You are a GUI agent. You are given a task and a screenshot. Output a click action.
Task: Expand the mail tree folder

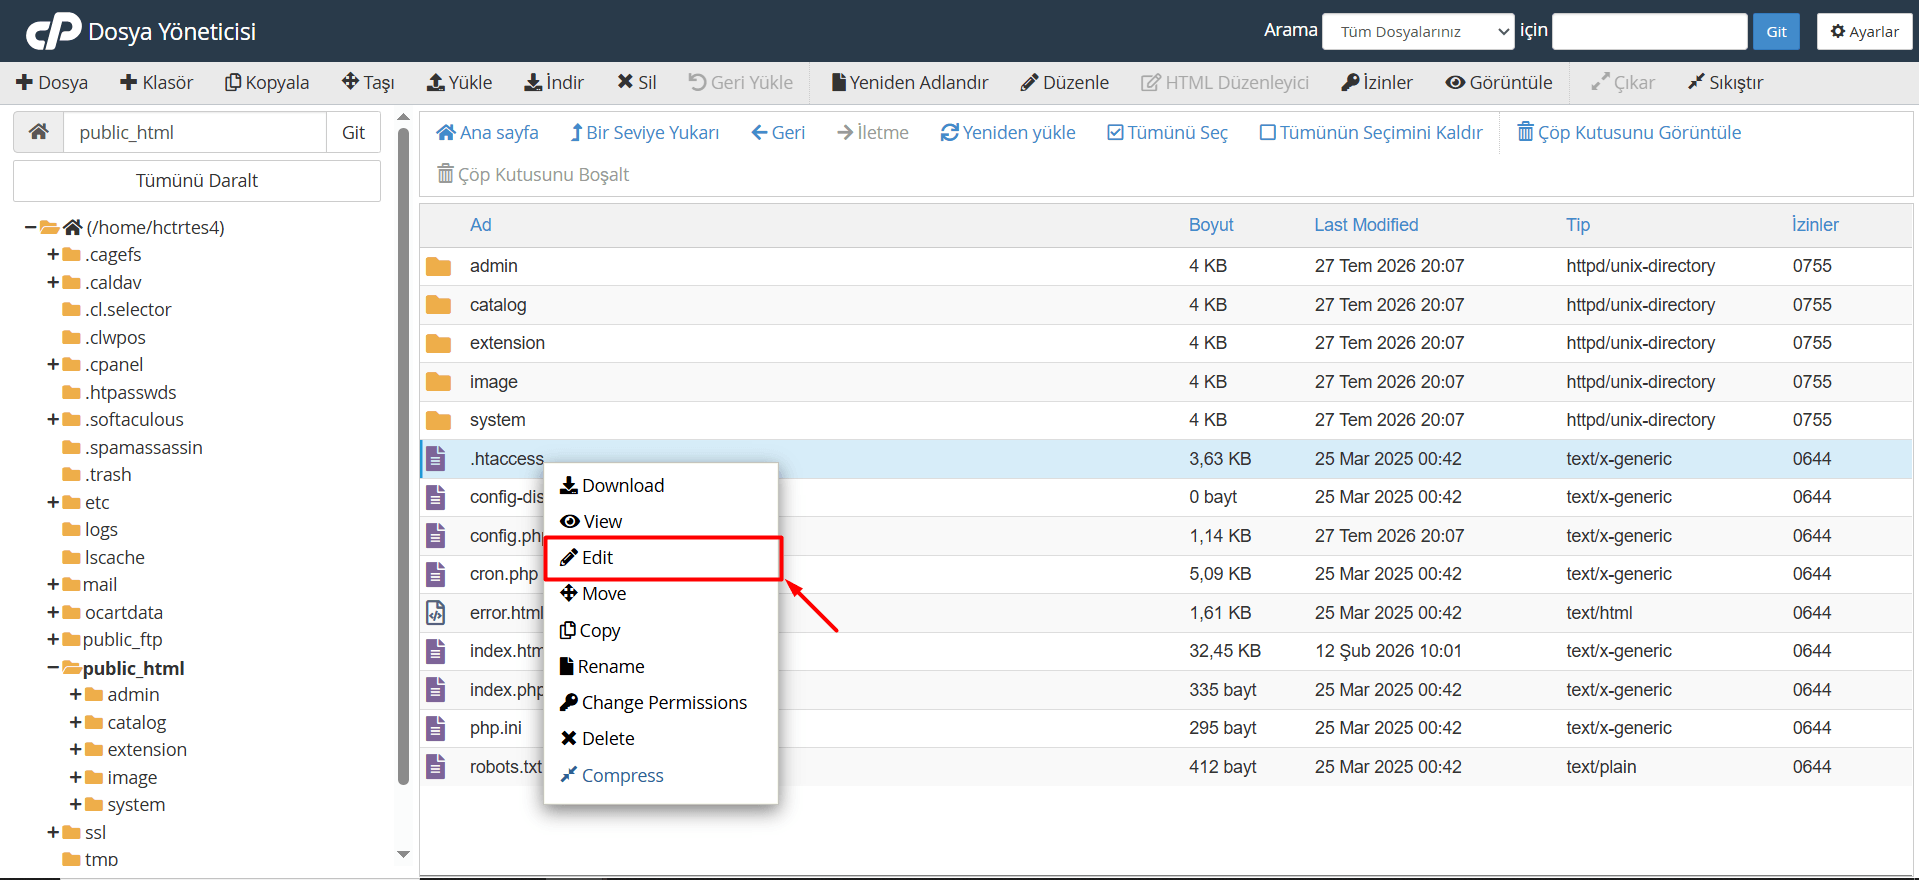(53, 584)
